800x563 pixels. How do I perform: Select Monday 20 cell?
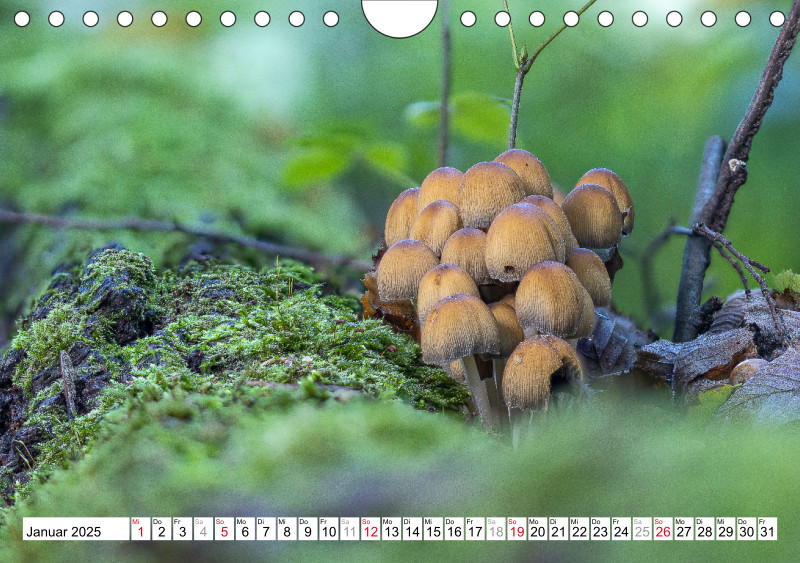pos(538,529)
